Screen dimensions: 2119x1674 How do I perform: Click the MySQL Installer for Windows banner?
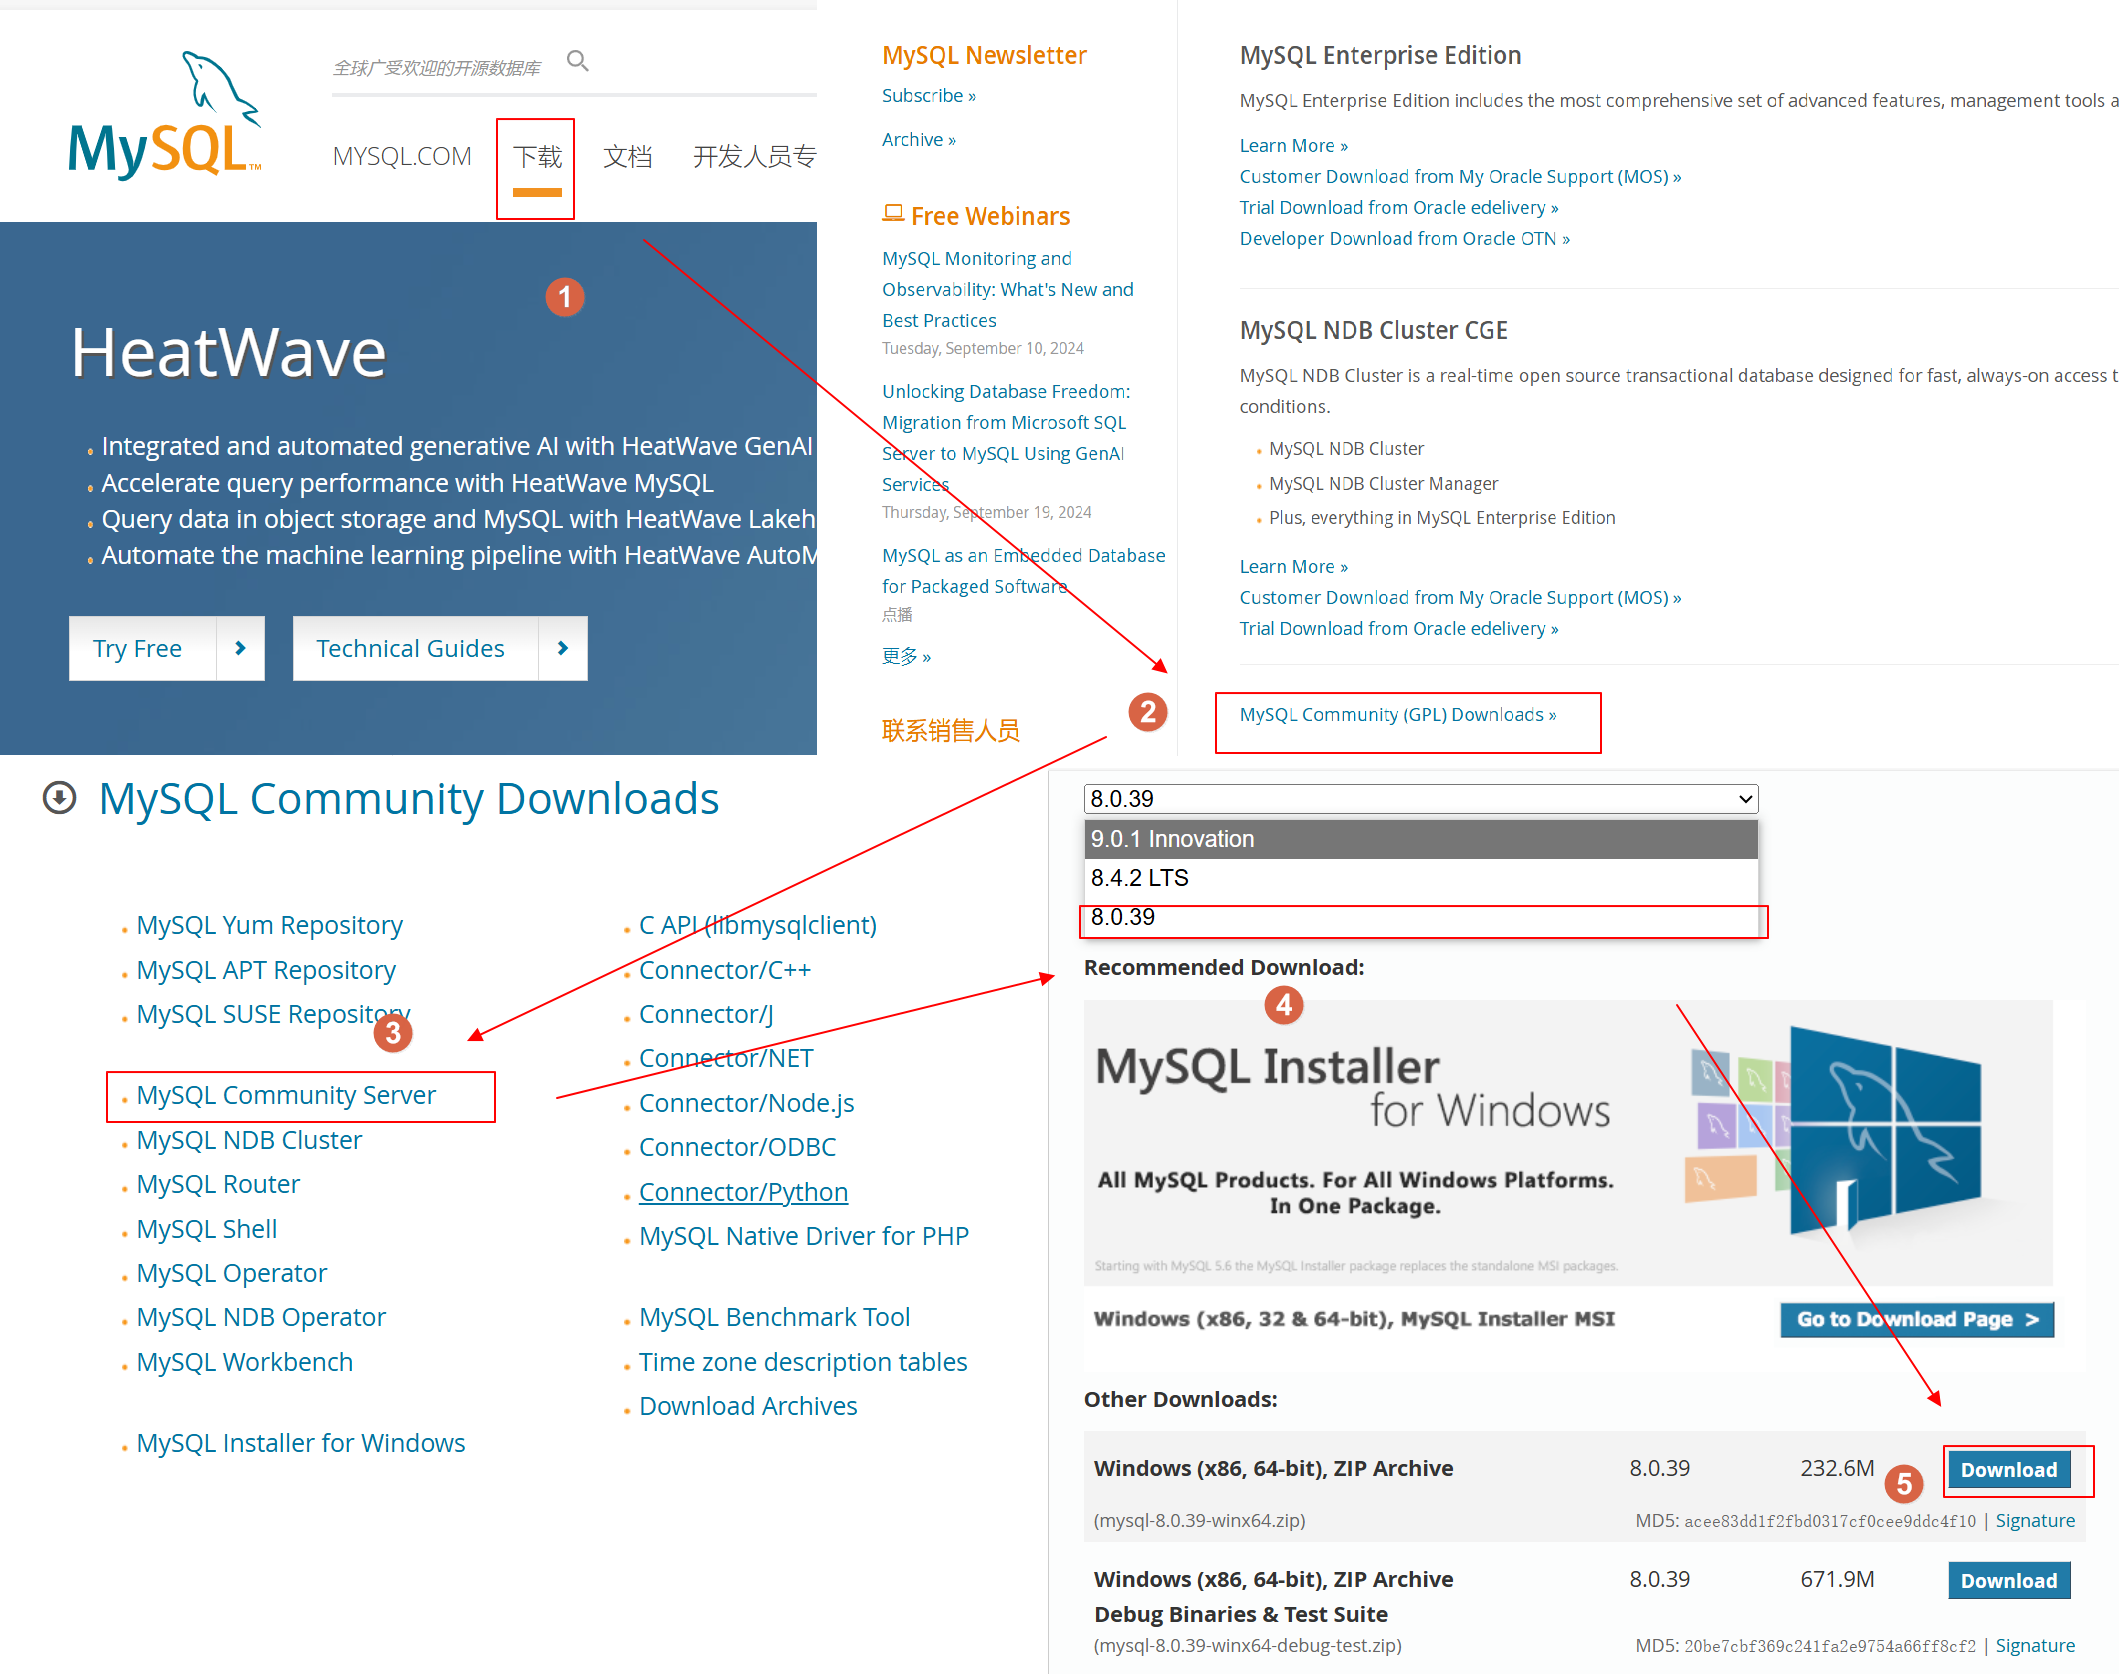[1568, 1142]
